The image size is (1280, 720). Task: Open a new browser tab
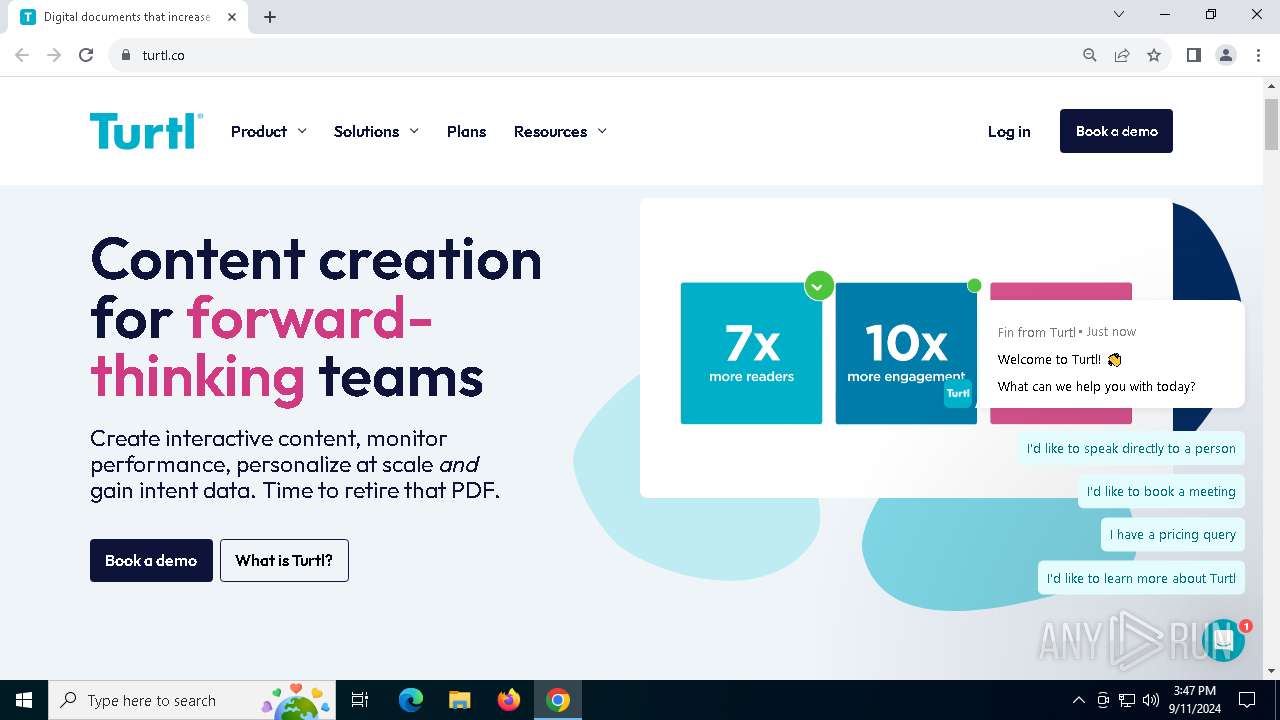(x=270, y=17)
